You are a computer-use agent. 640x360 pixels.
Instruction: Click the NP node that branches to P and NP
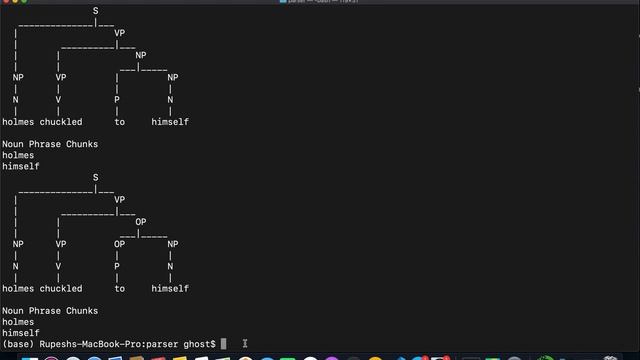(140, 55)
